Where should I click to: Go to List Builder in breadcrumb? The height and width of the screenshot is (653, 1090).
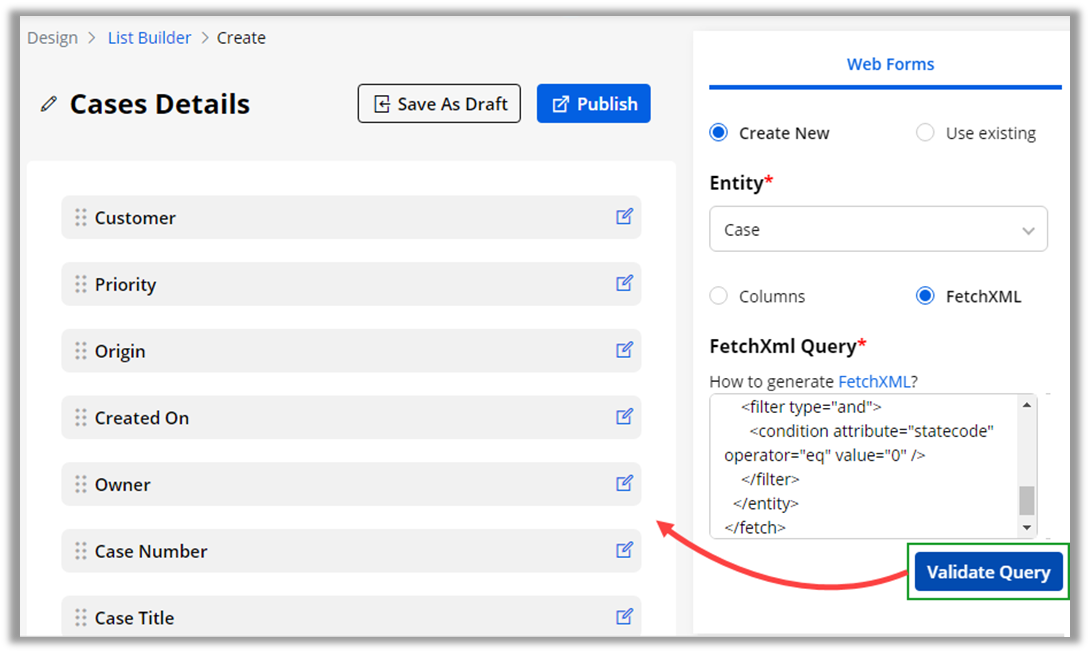tap(149, 38)
